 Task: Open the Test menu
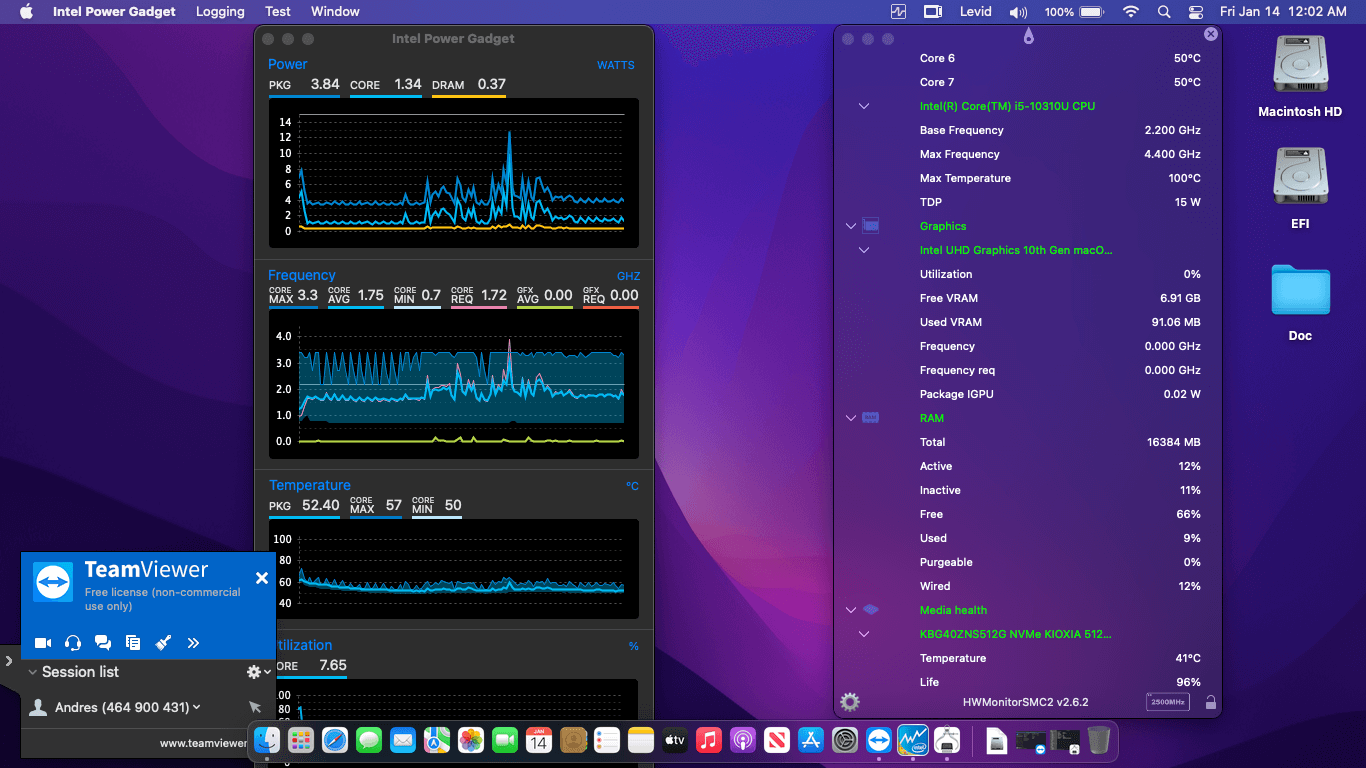[x=278, y=12]
